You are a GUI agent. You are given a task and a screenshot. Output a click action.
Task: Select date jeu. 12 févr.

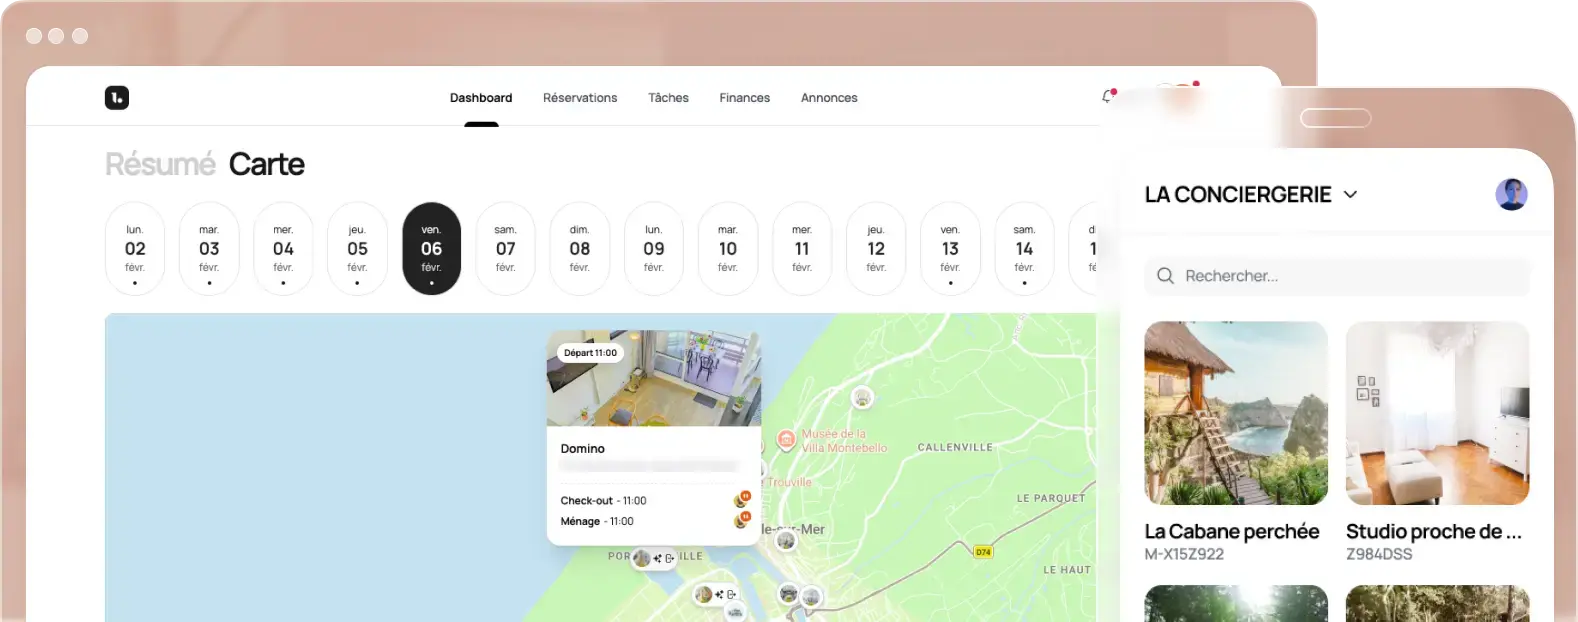coord(876,249)
